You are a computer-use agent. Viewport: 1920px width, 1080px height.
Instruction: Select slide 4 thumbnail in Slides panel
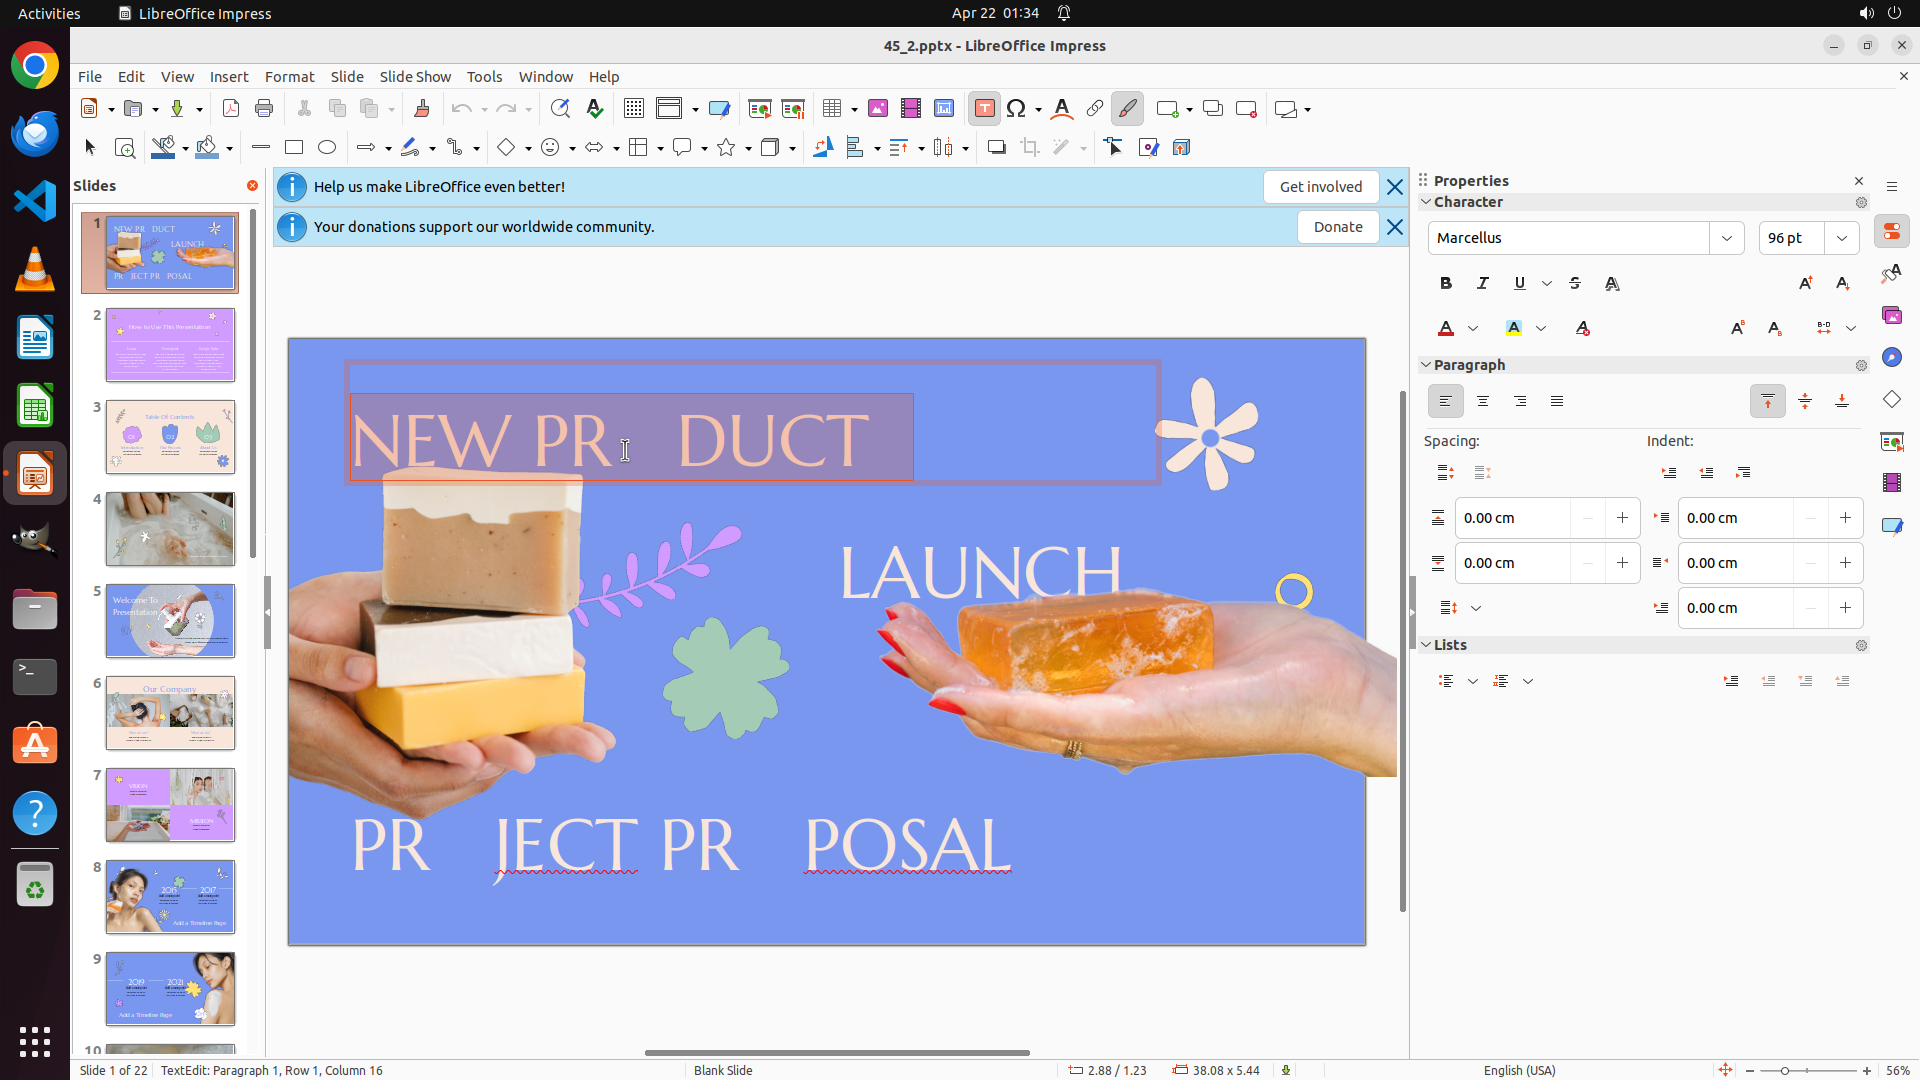170,529
